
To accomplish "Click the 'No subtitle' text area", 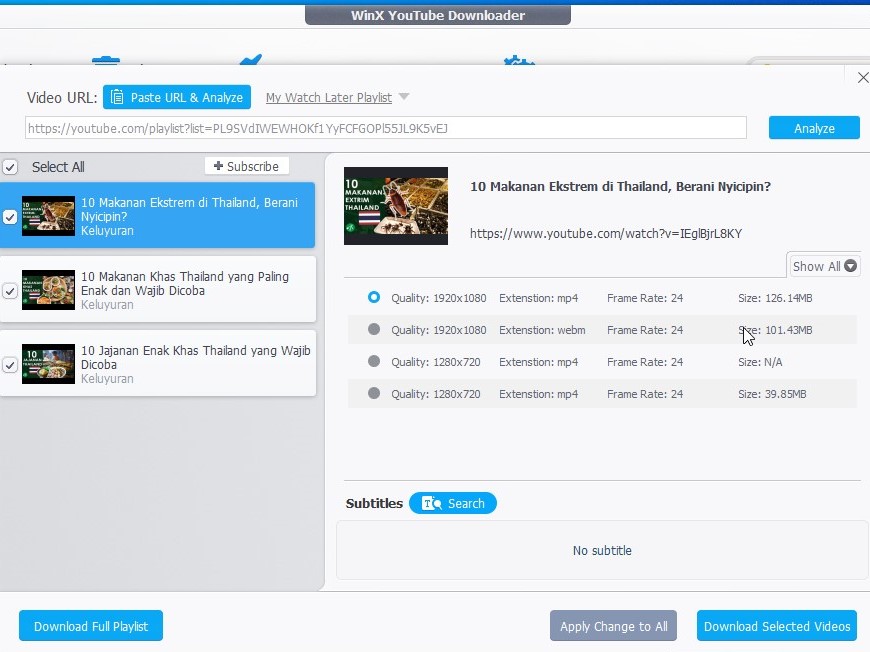I will [x=602, y=550].
